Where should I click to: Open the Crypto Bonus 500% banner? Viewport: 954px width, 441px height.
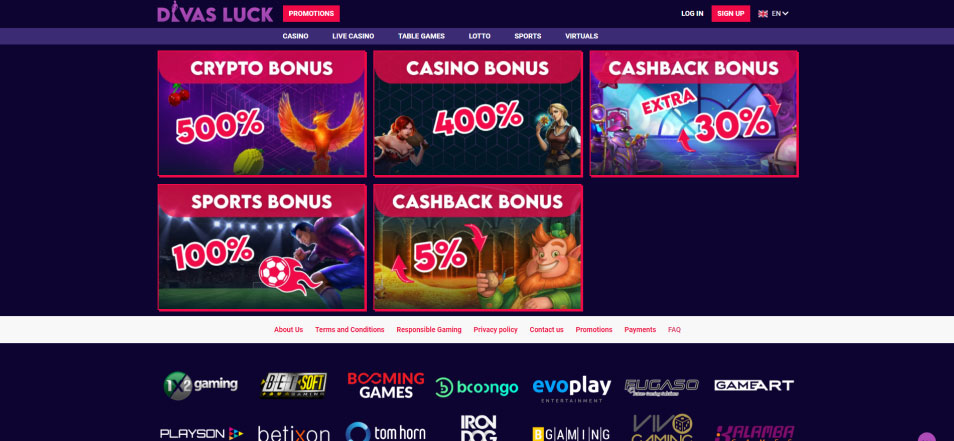262,114
